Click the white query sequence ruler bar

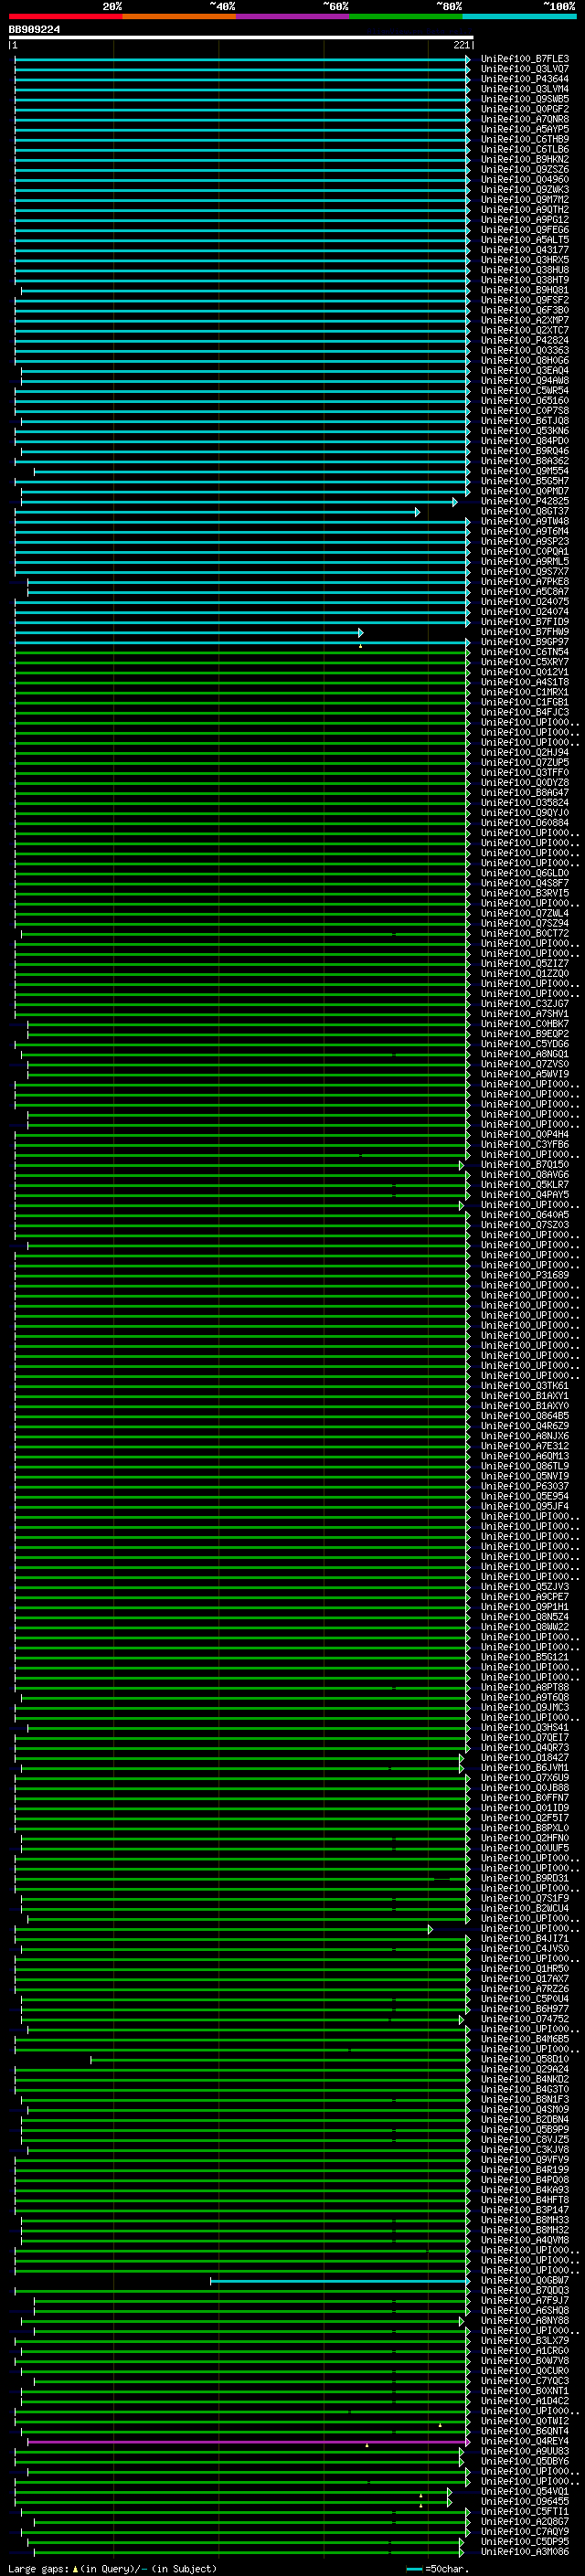(x=241, y=37)
